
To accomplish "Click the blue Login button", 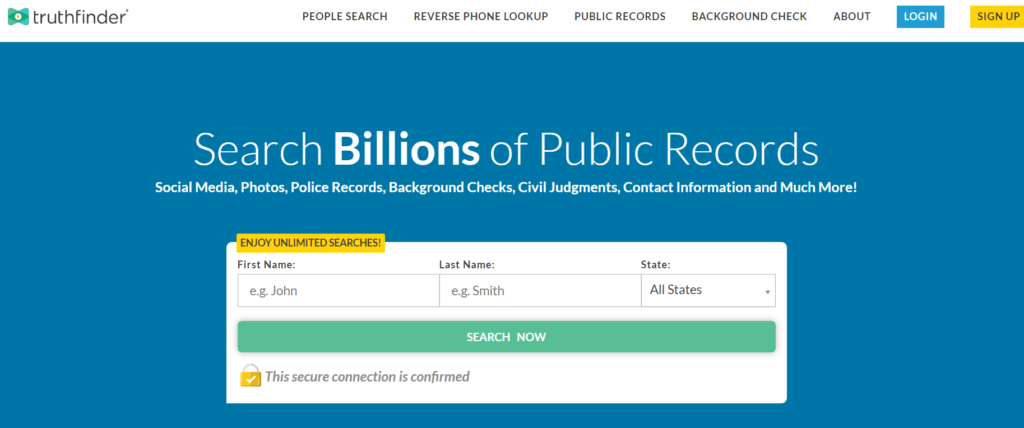I will click(920, 16).
